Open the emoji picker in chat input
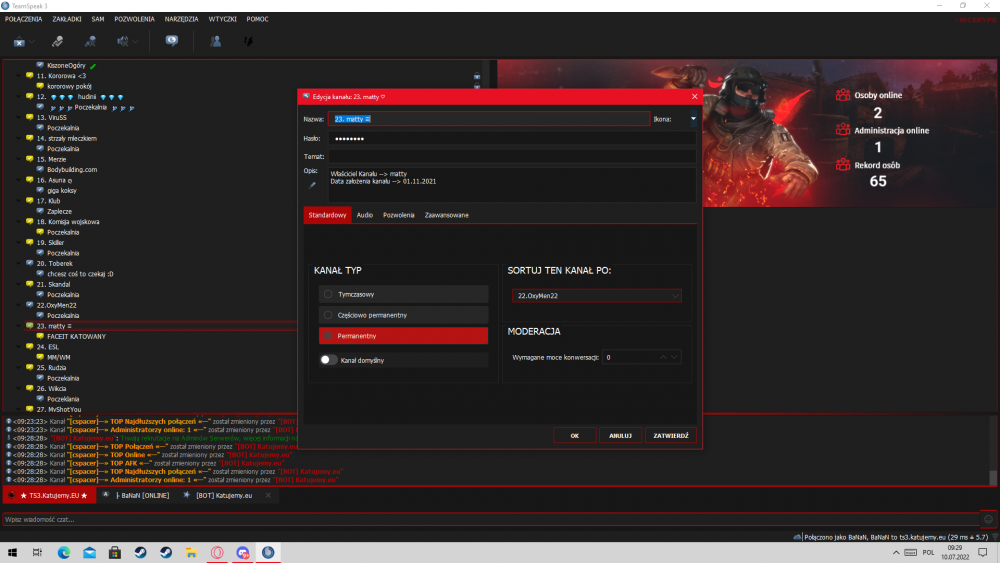This screenshot has width=1000, height=563. click(x=988, y=519)
